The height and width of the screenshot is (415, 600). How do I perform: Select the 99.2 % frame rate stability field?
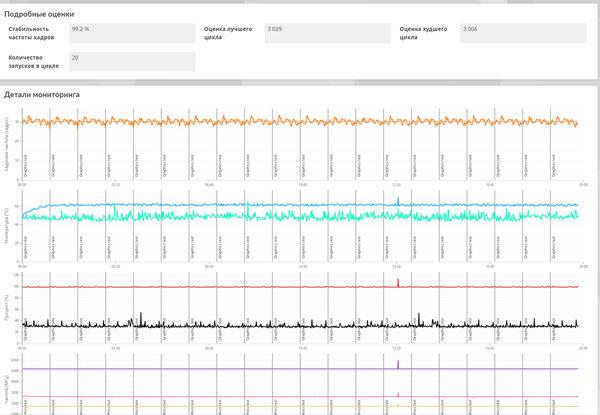tap(132, 33)
